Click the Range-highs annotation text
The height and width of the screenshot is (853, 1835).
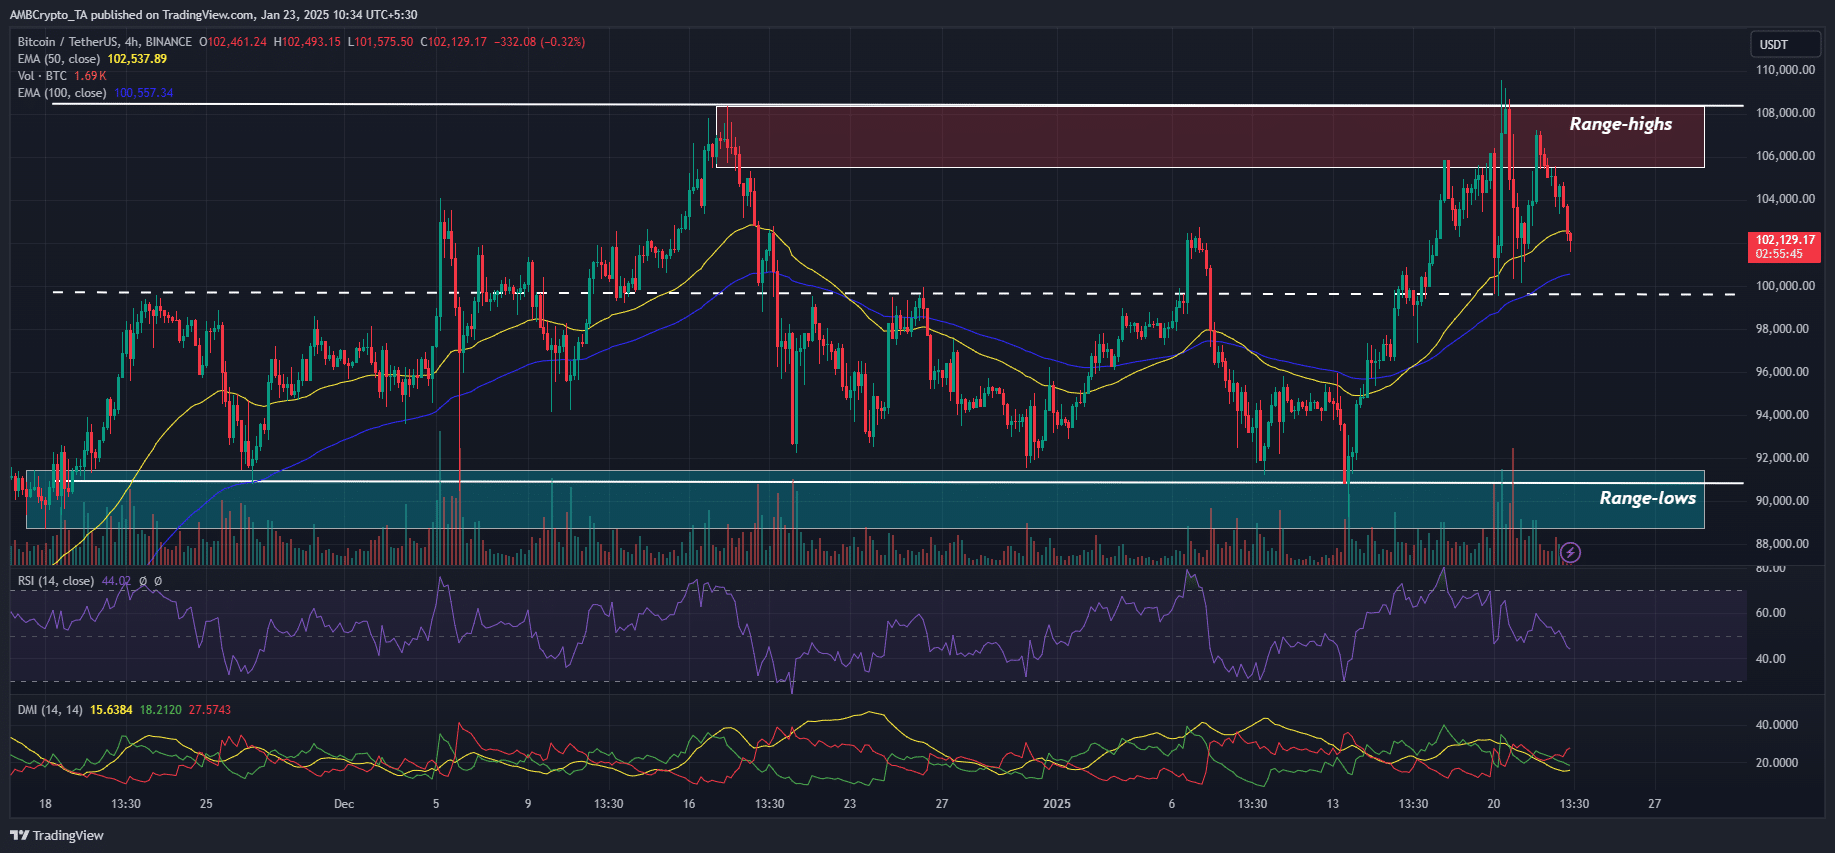pyautogui.click(x=1620, y=124)
